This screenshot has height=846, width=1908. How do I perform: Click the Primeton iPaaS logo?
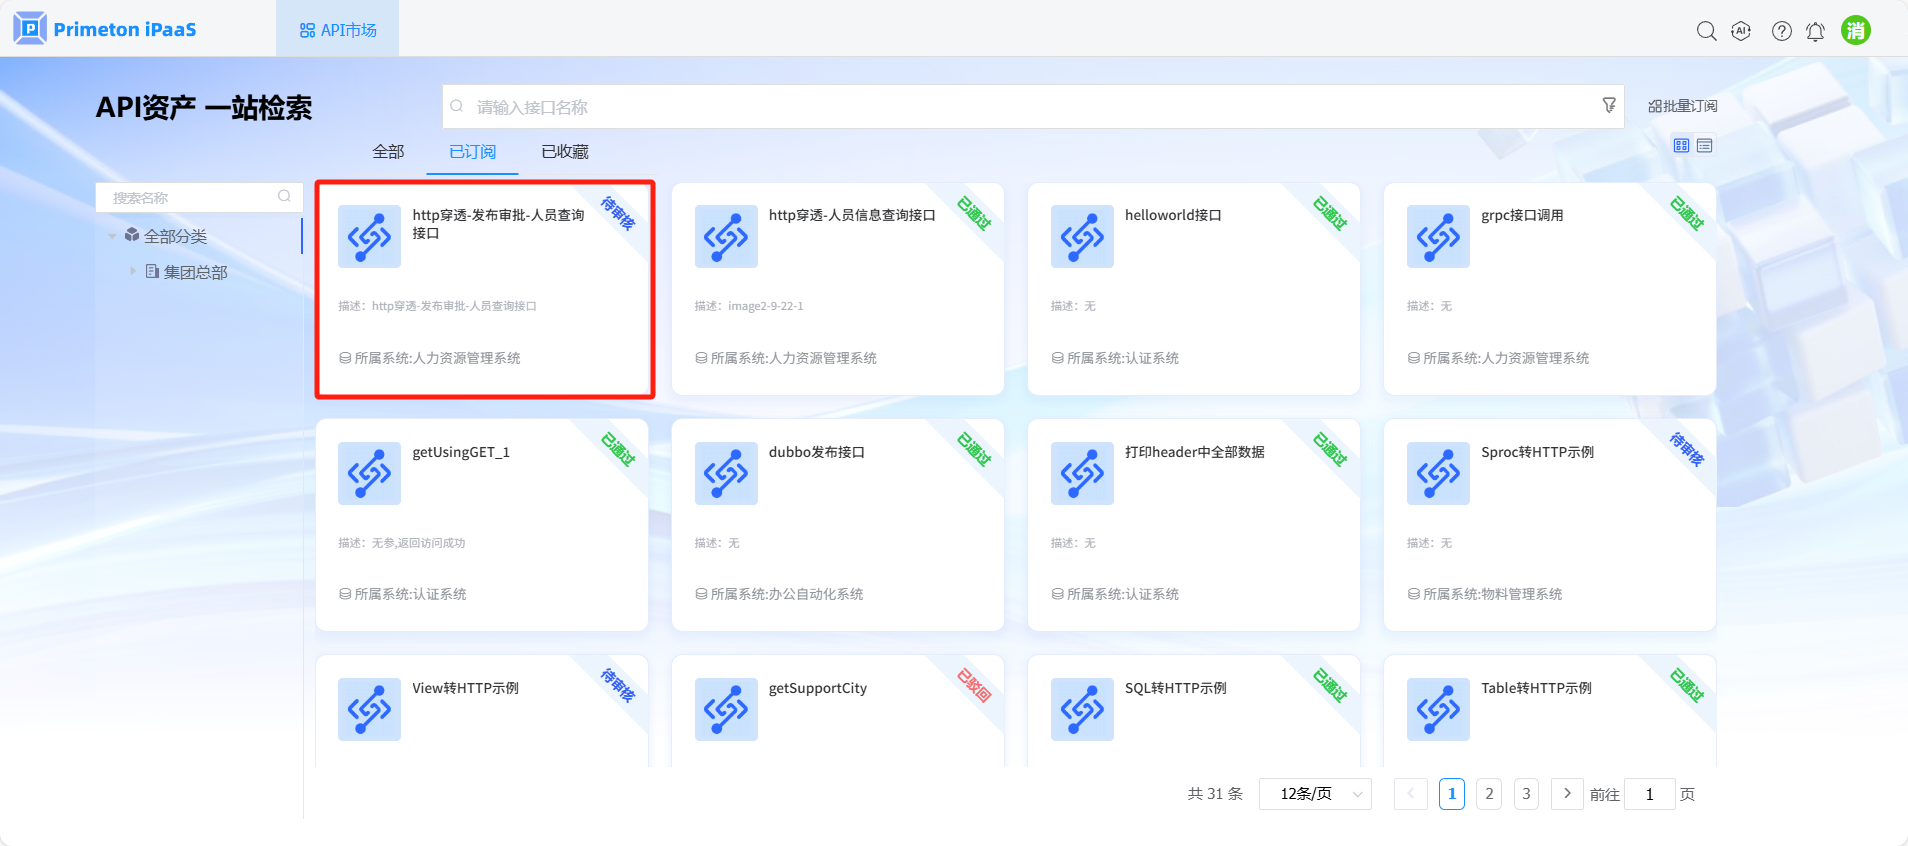(105, 29)
